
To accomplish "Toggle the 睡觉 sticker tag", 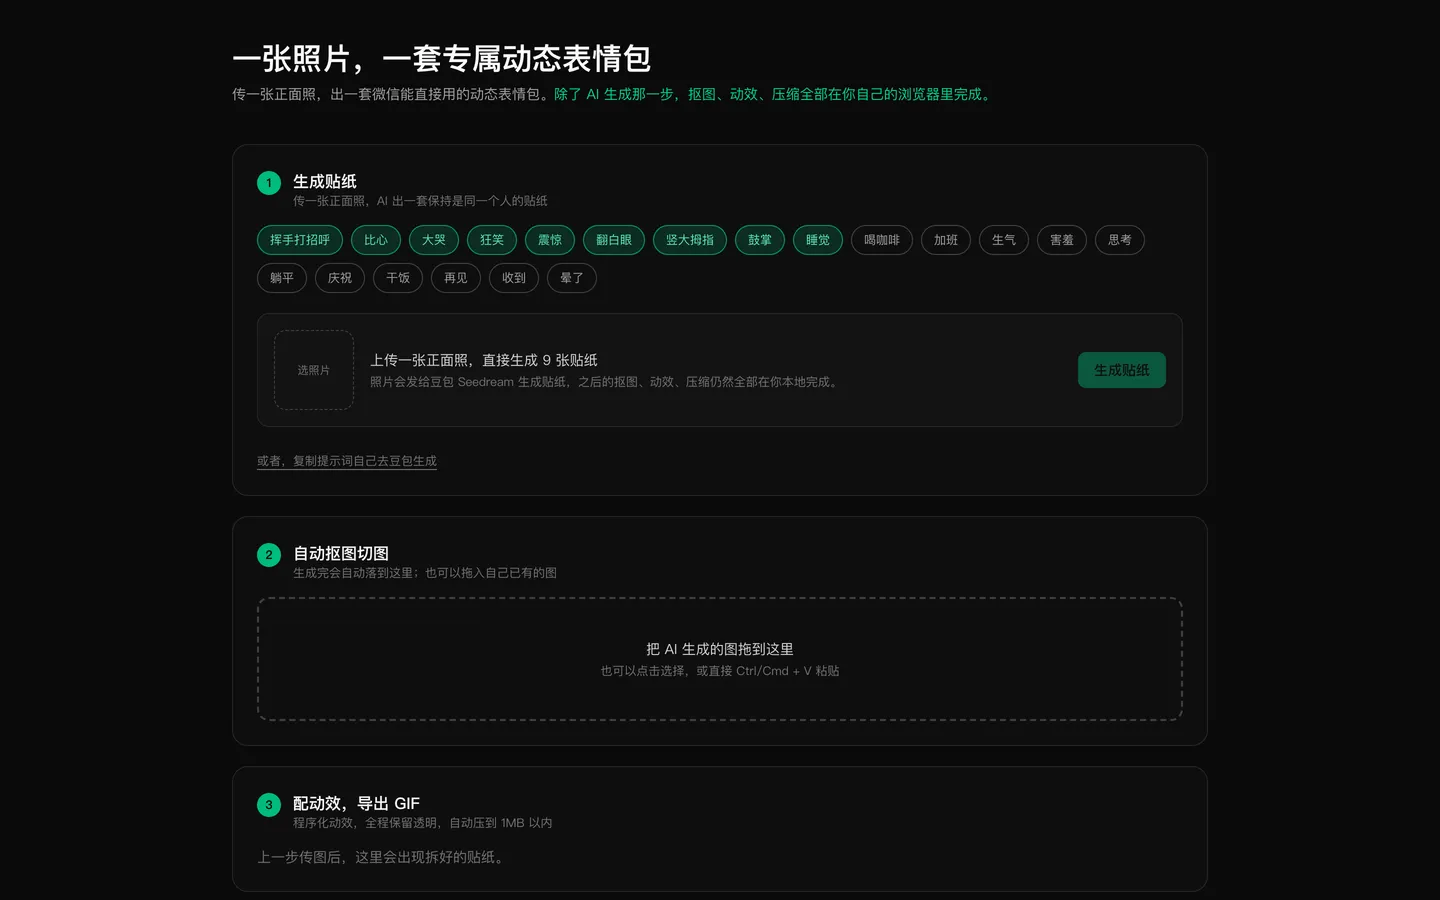I will [818, 240].
